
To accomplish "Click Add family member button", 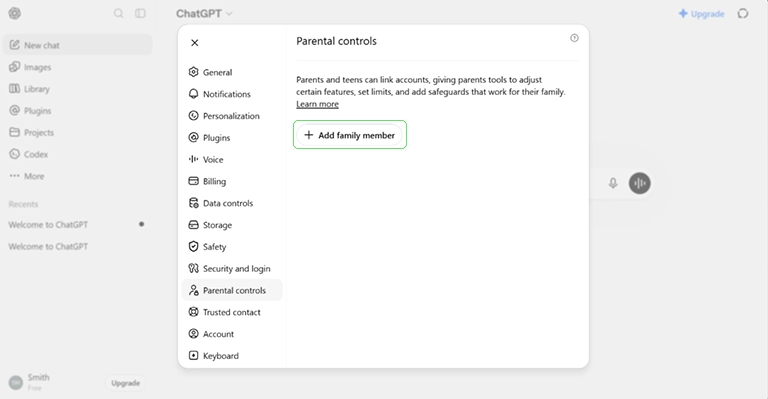I will (350, 135).
